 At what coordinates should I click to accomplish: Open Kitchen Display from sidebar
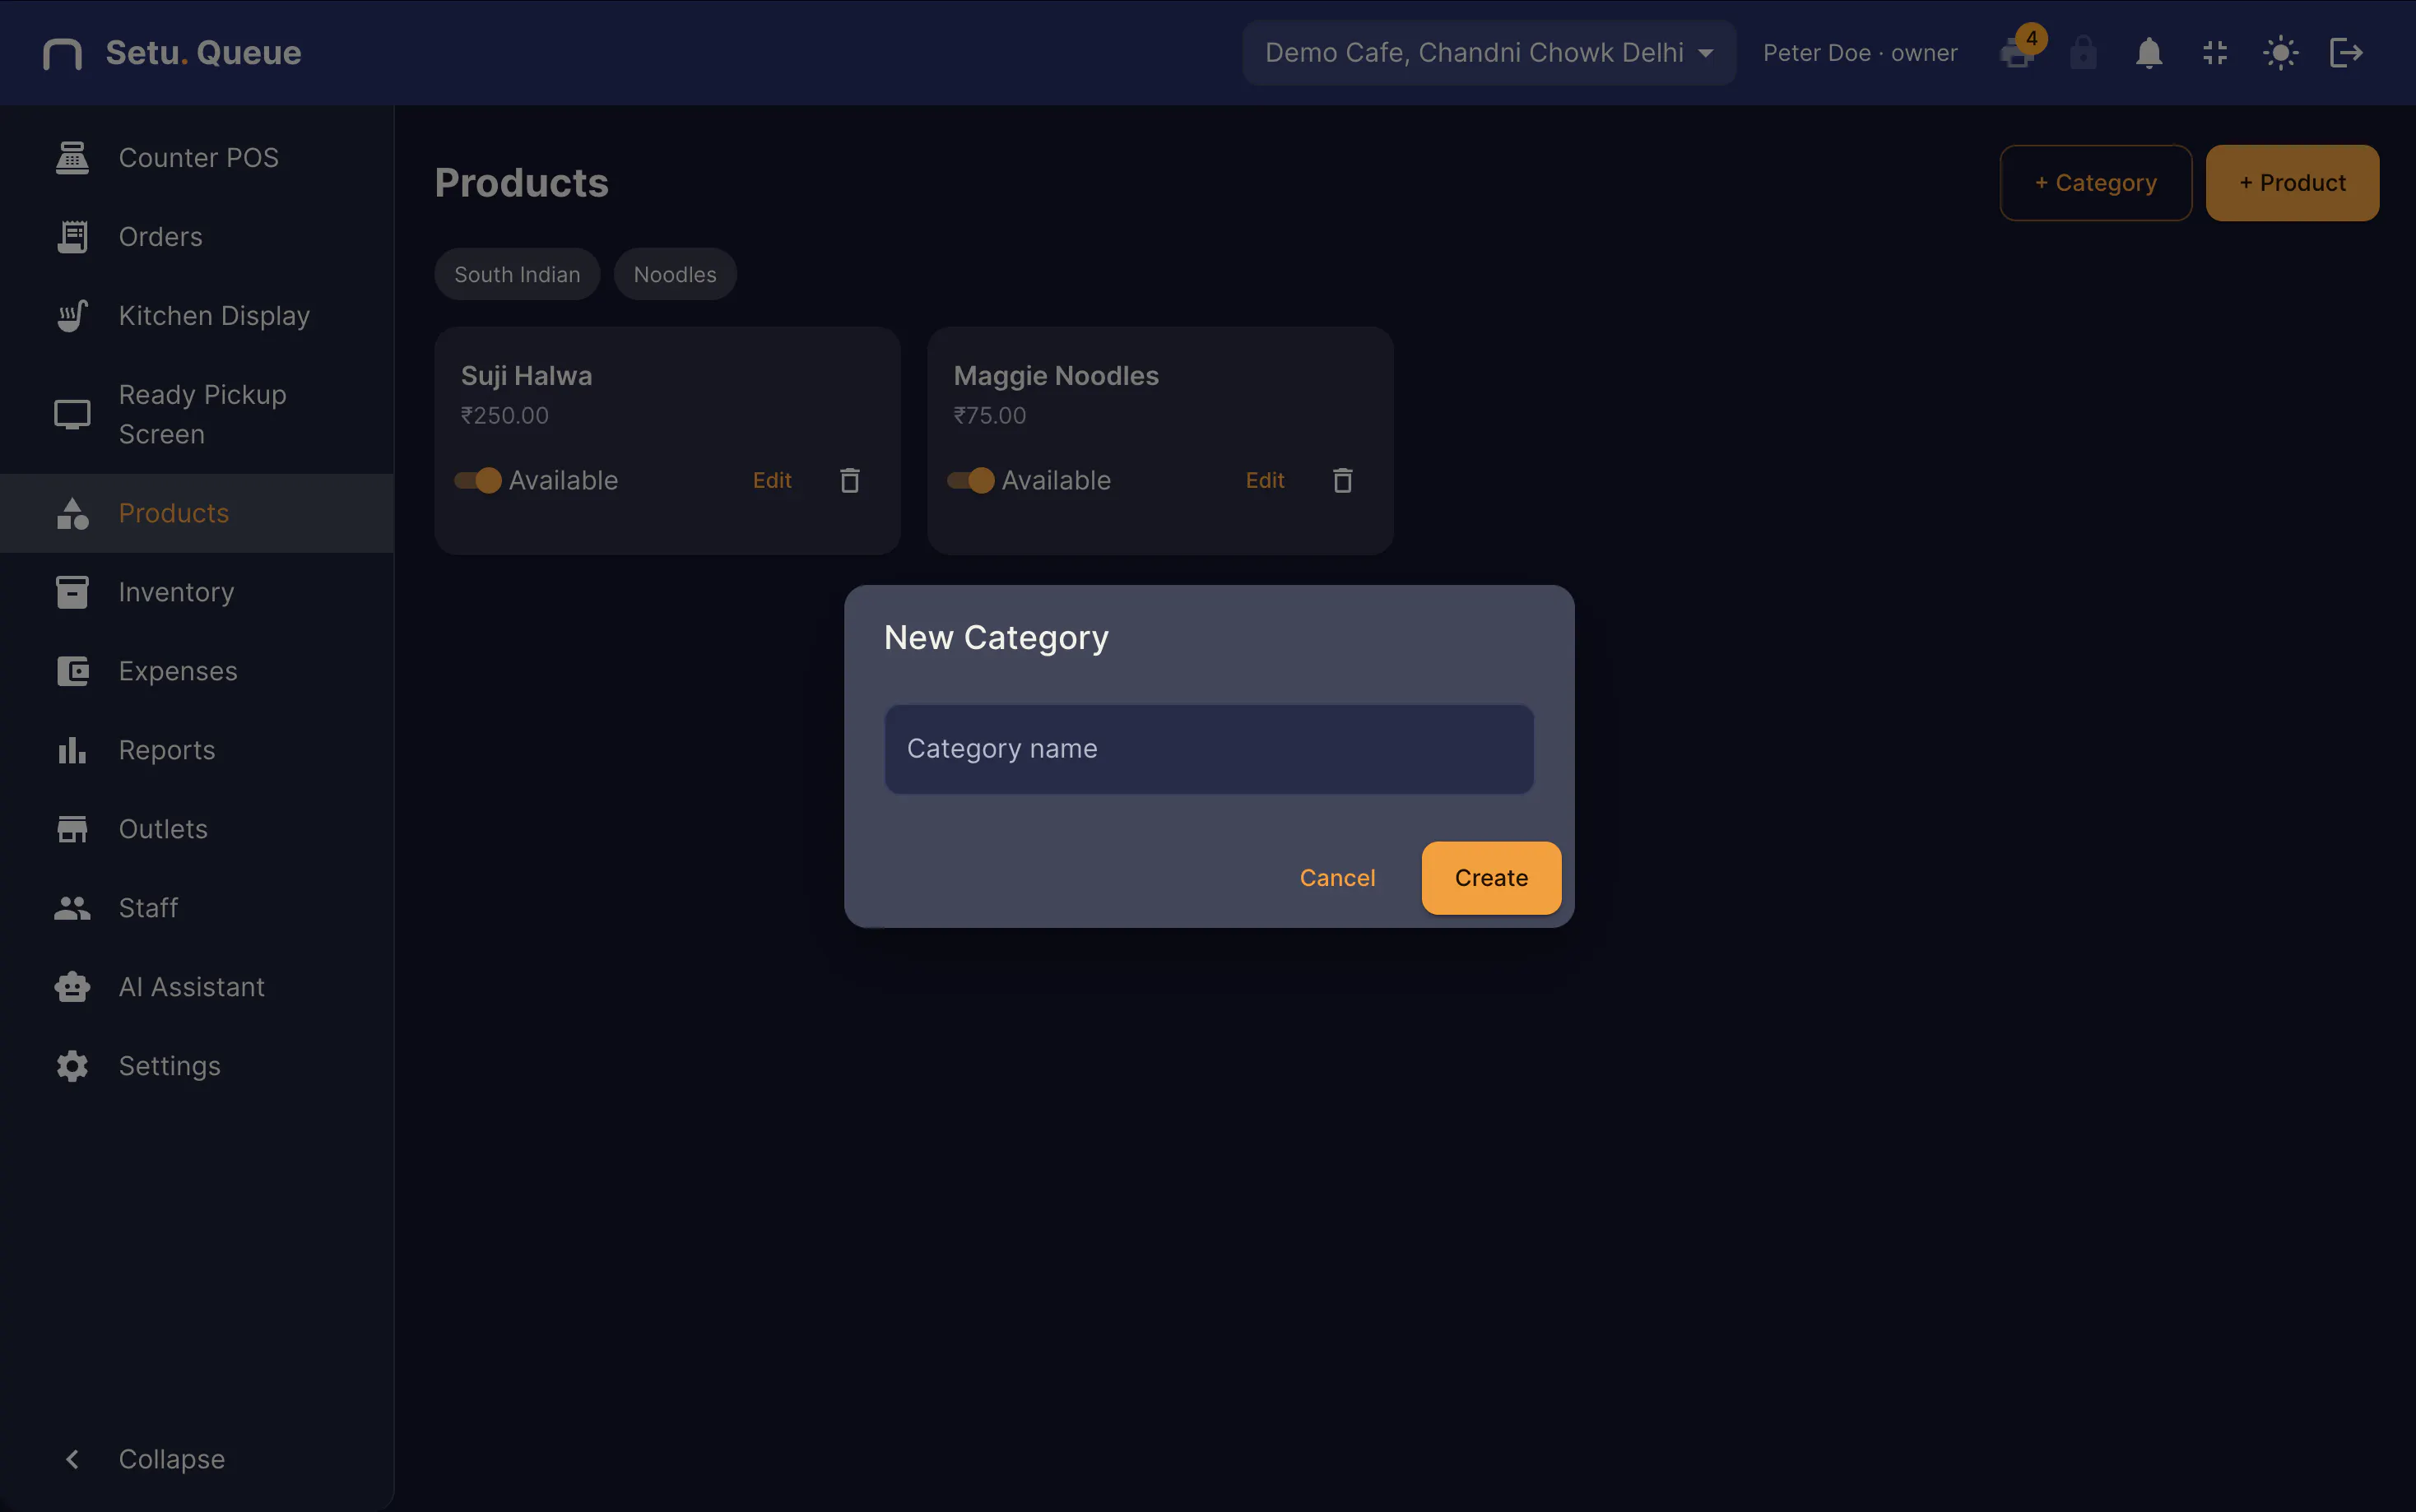point(197,315)
